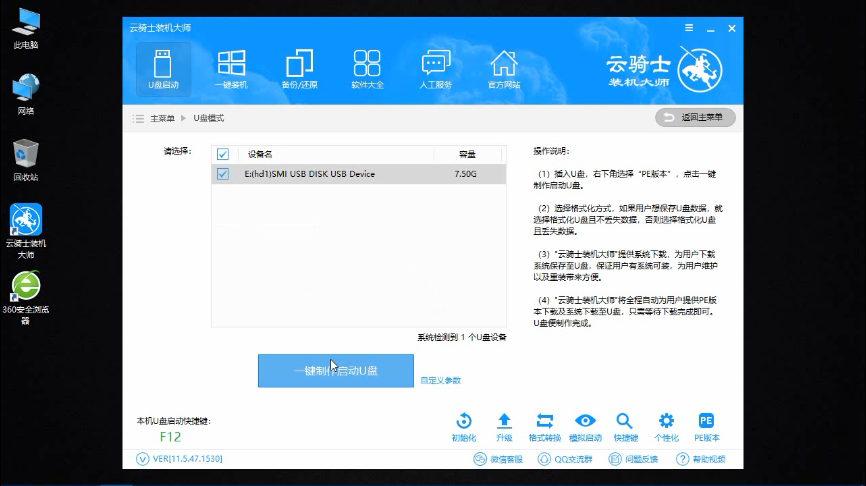Close the 云骑士装机大师 window

pos(732,28)
